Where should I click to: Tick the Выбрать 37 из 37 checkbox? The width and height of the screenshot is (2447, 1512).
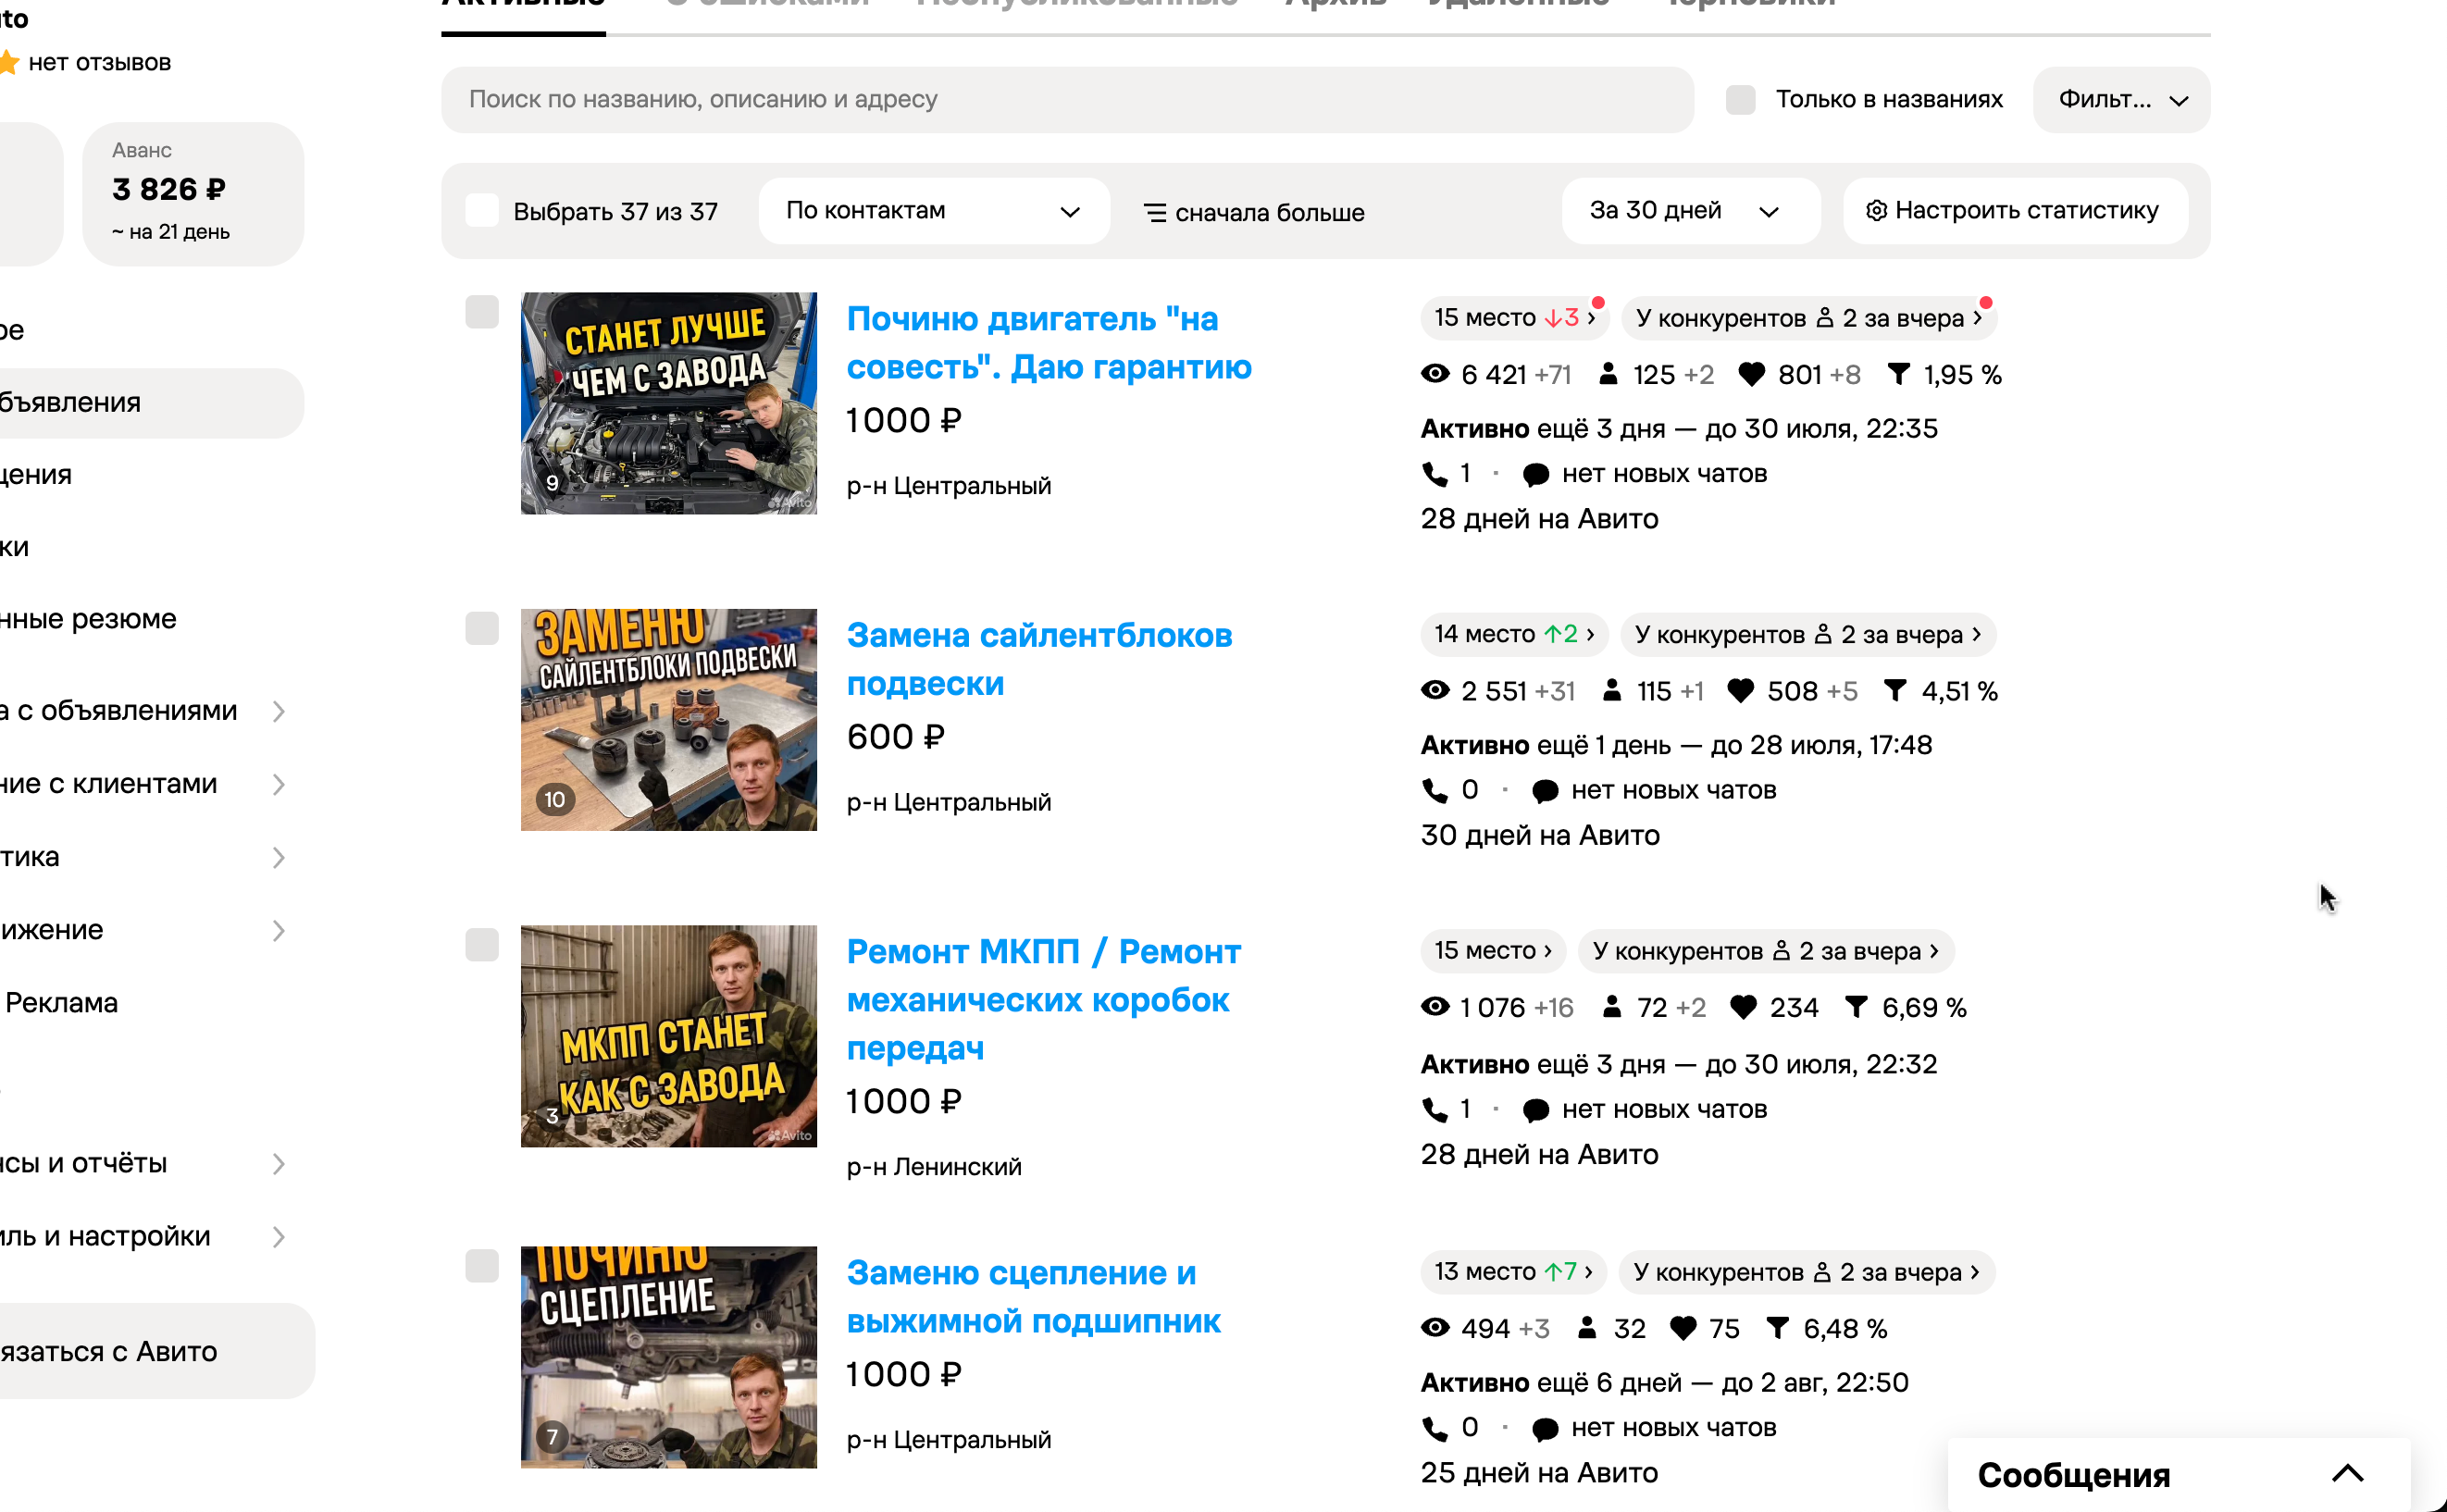pos(482,211)
